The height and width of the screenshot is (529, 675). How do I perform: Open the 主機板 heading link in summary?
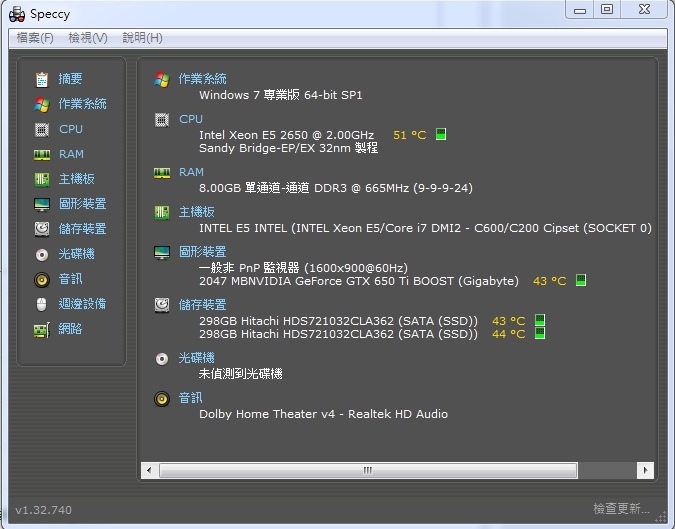tap(196, 212)
